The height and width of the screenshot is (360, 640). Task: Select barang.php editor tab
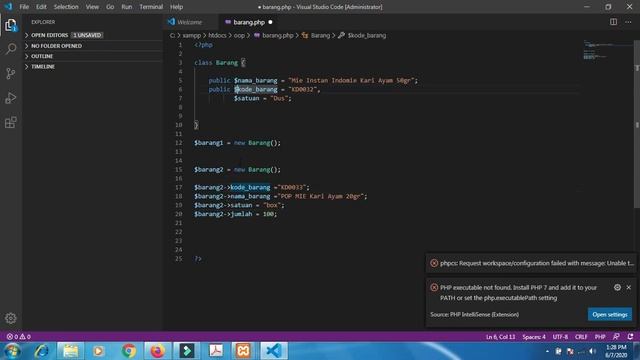(x=249, y=22)
